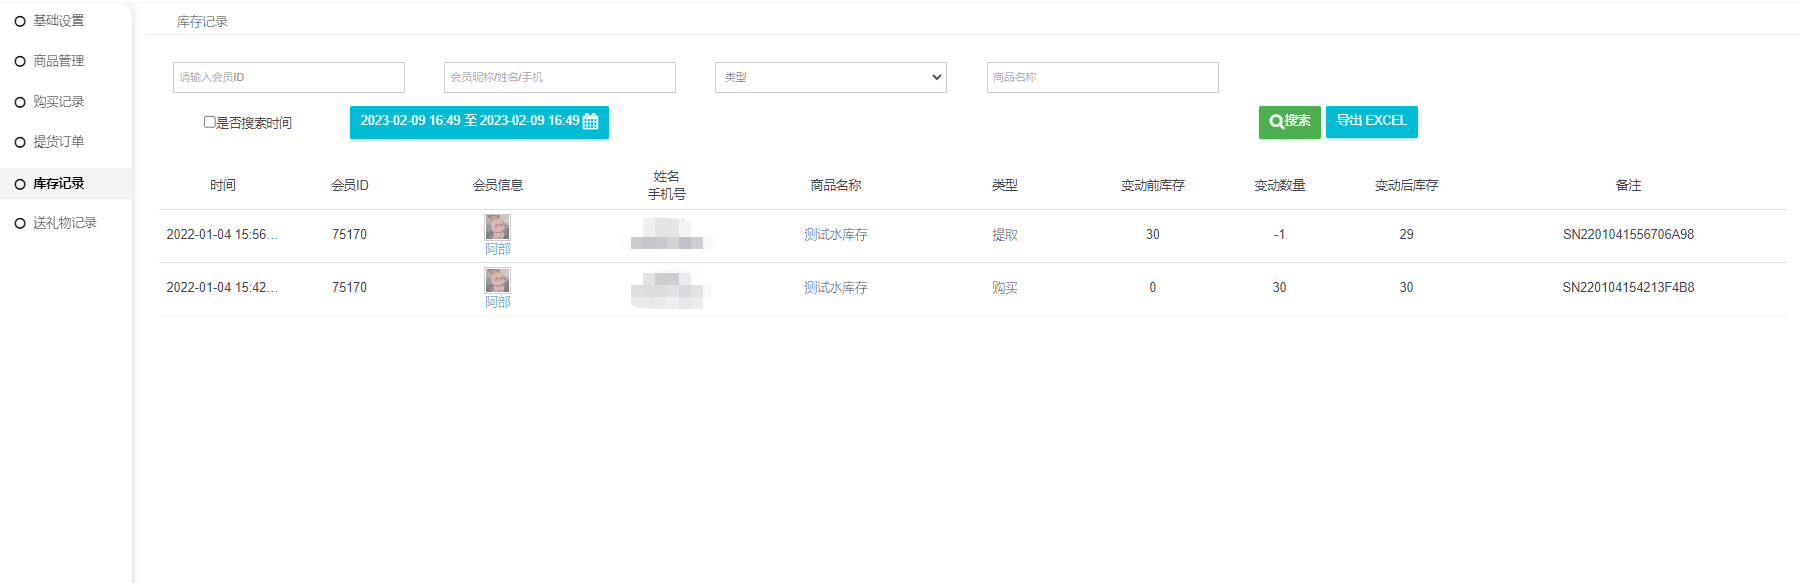1800x583 pixels.
Task: Click 测试水库存 in the 提取 row
Action: [836, 235]
